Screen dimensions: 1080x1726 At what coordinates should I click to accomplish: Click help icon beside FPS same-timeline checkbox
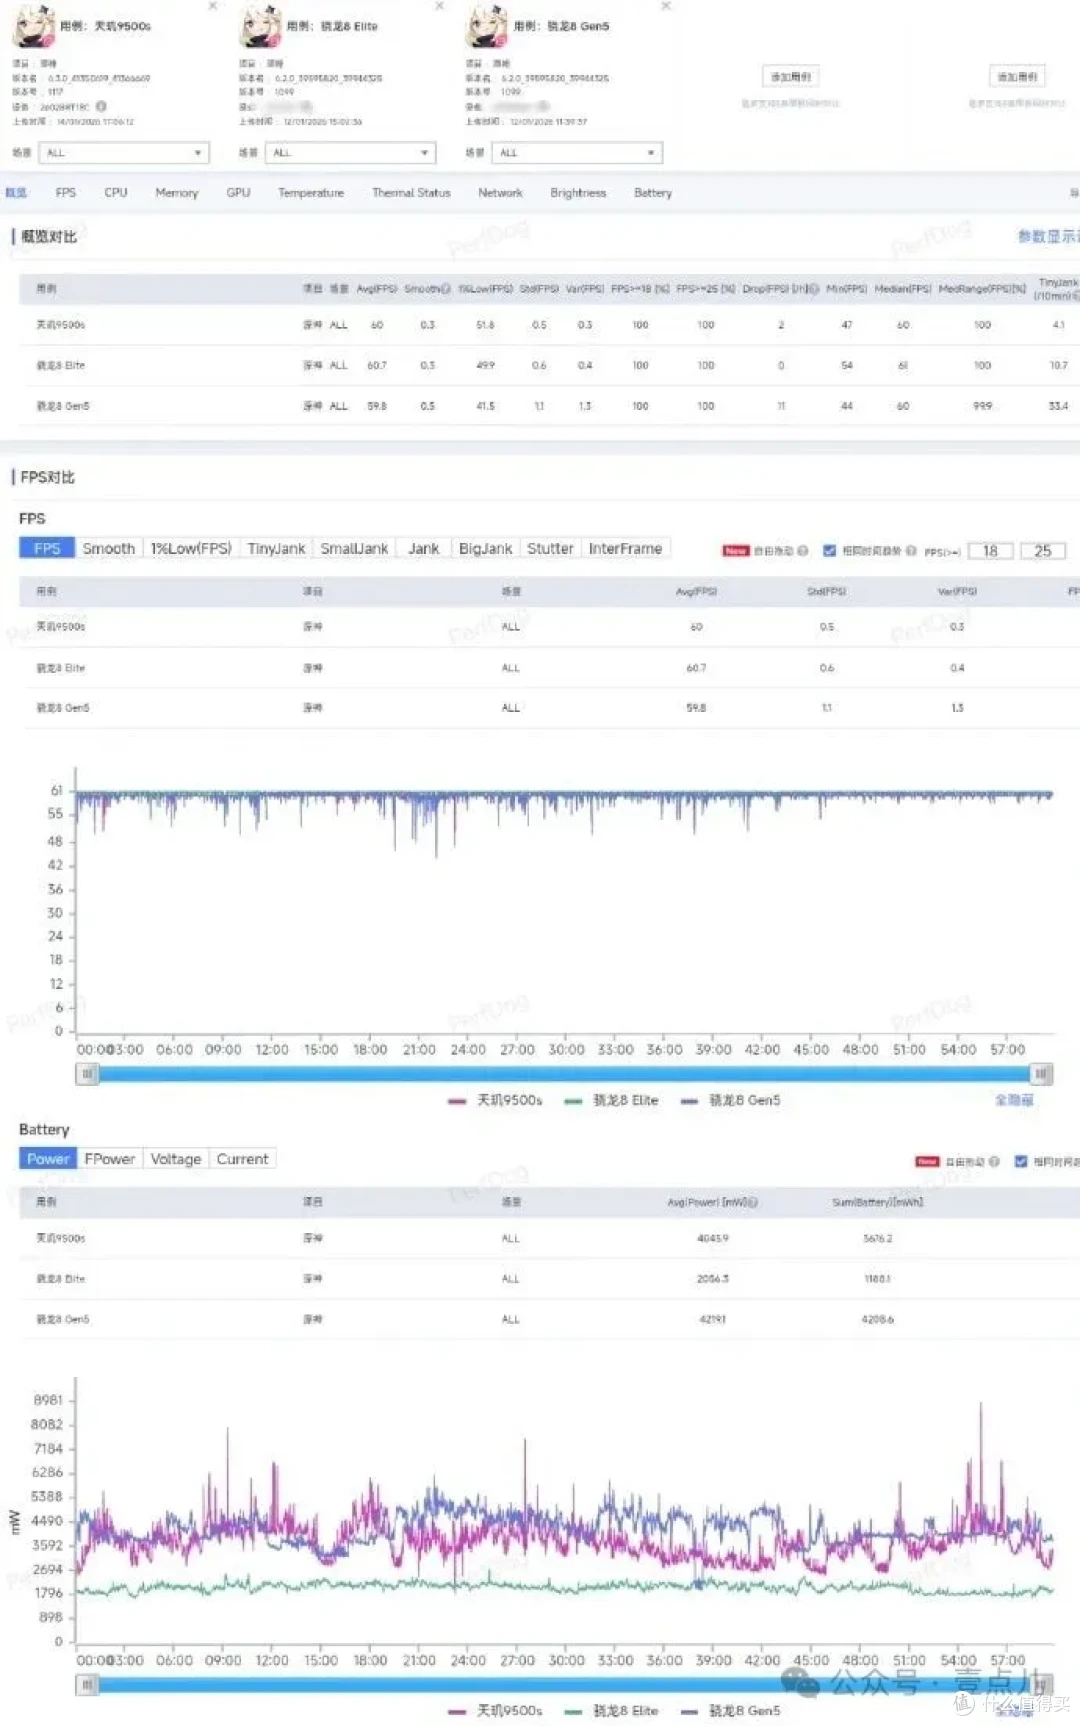911,551
